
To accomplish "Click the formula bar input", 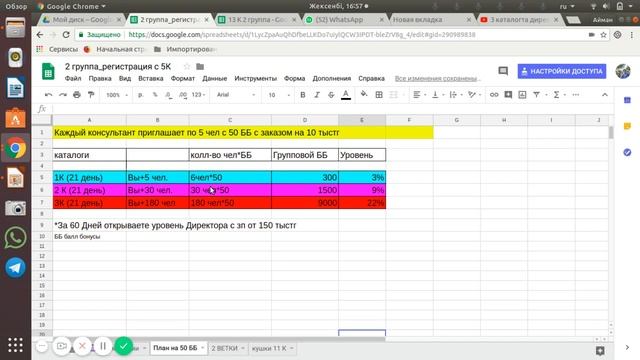I will click(x=331, y=109).
